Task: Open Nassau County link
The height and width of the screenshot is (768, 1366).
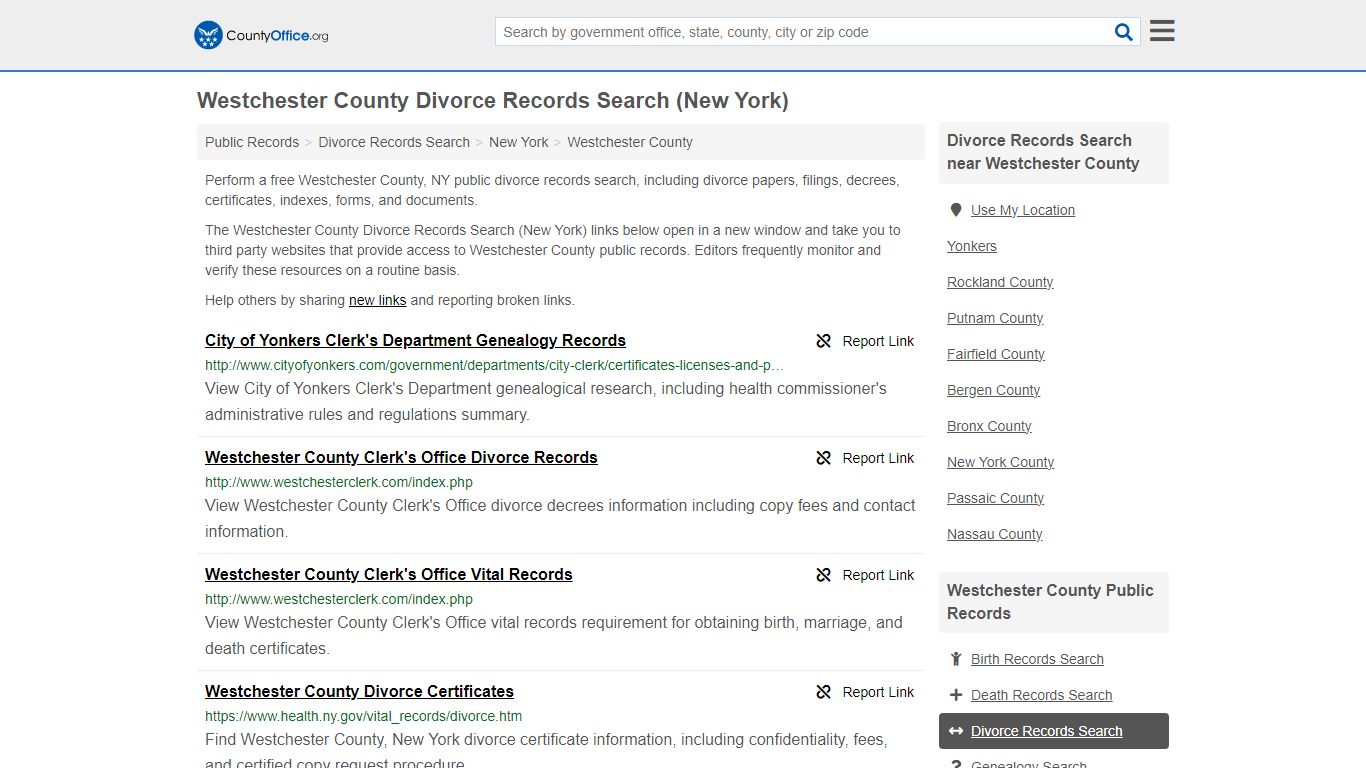Action: click(995, 534)
